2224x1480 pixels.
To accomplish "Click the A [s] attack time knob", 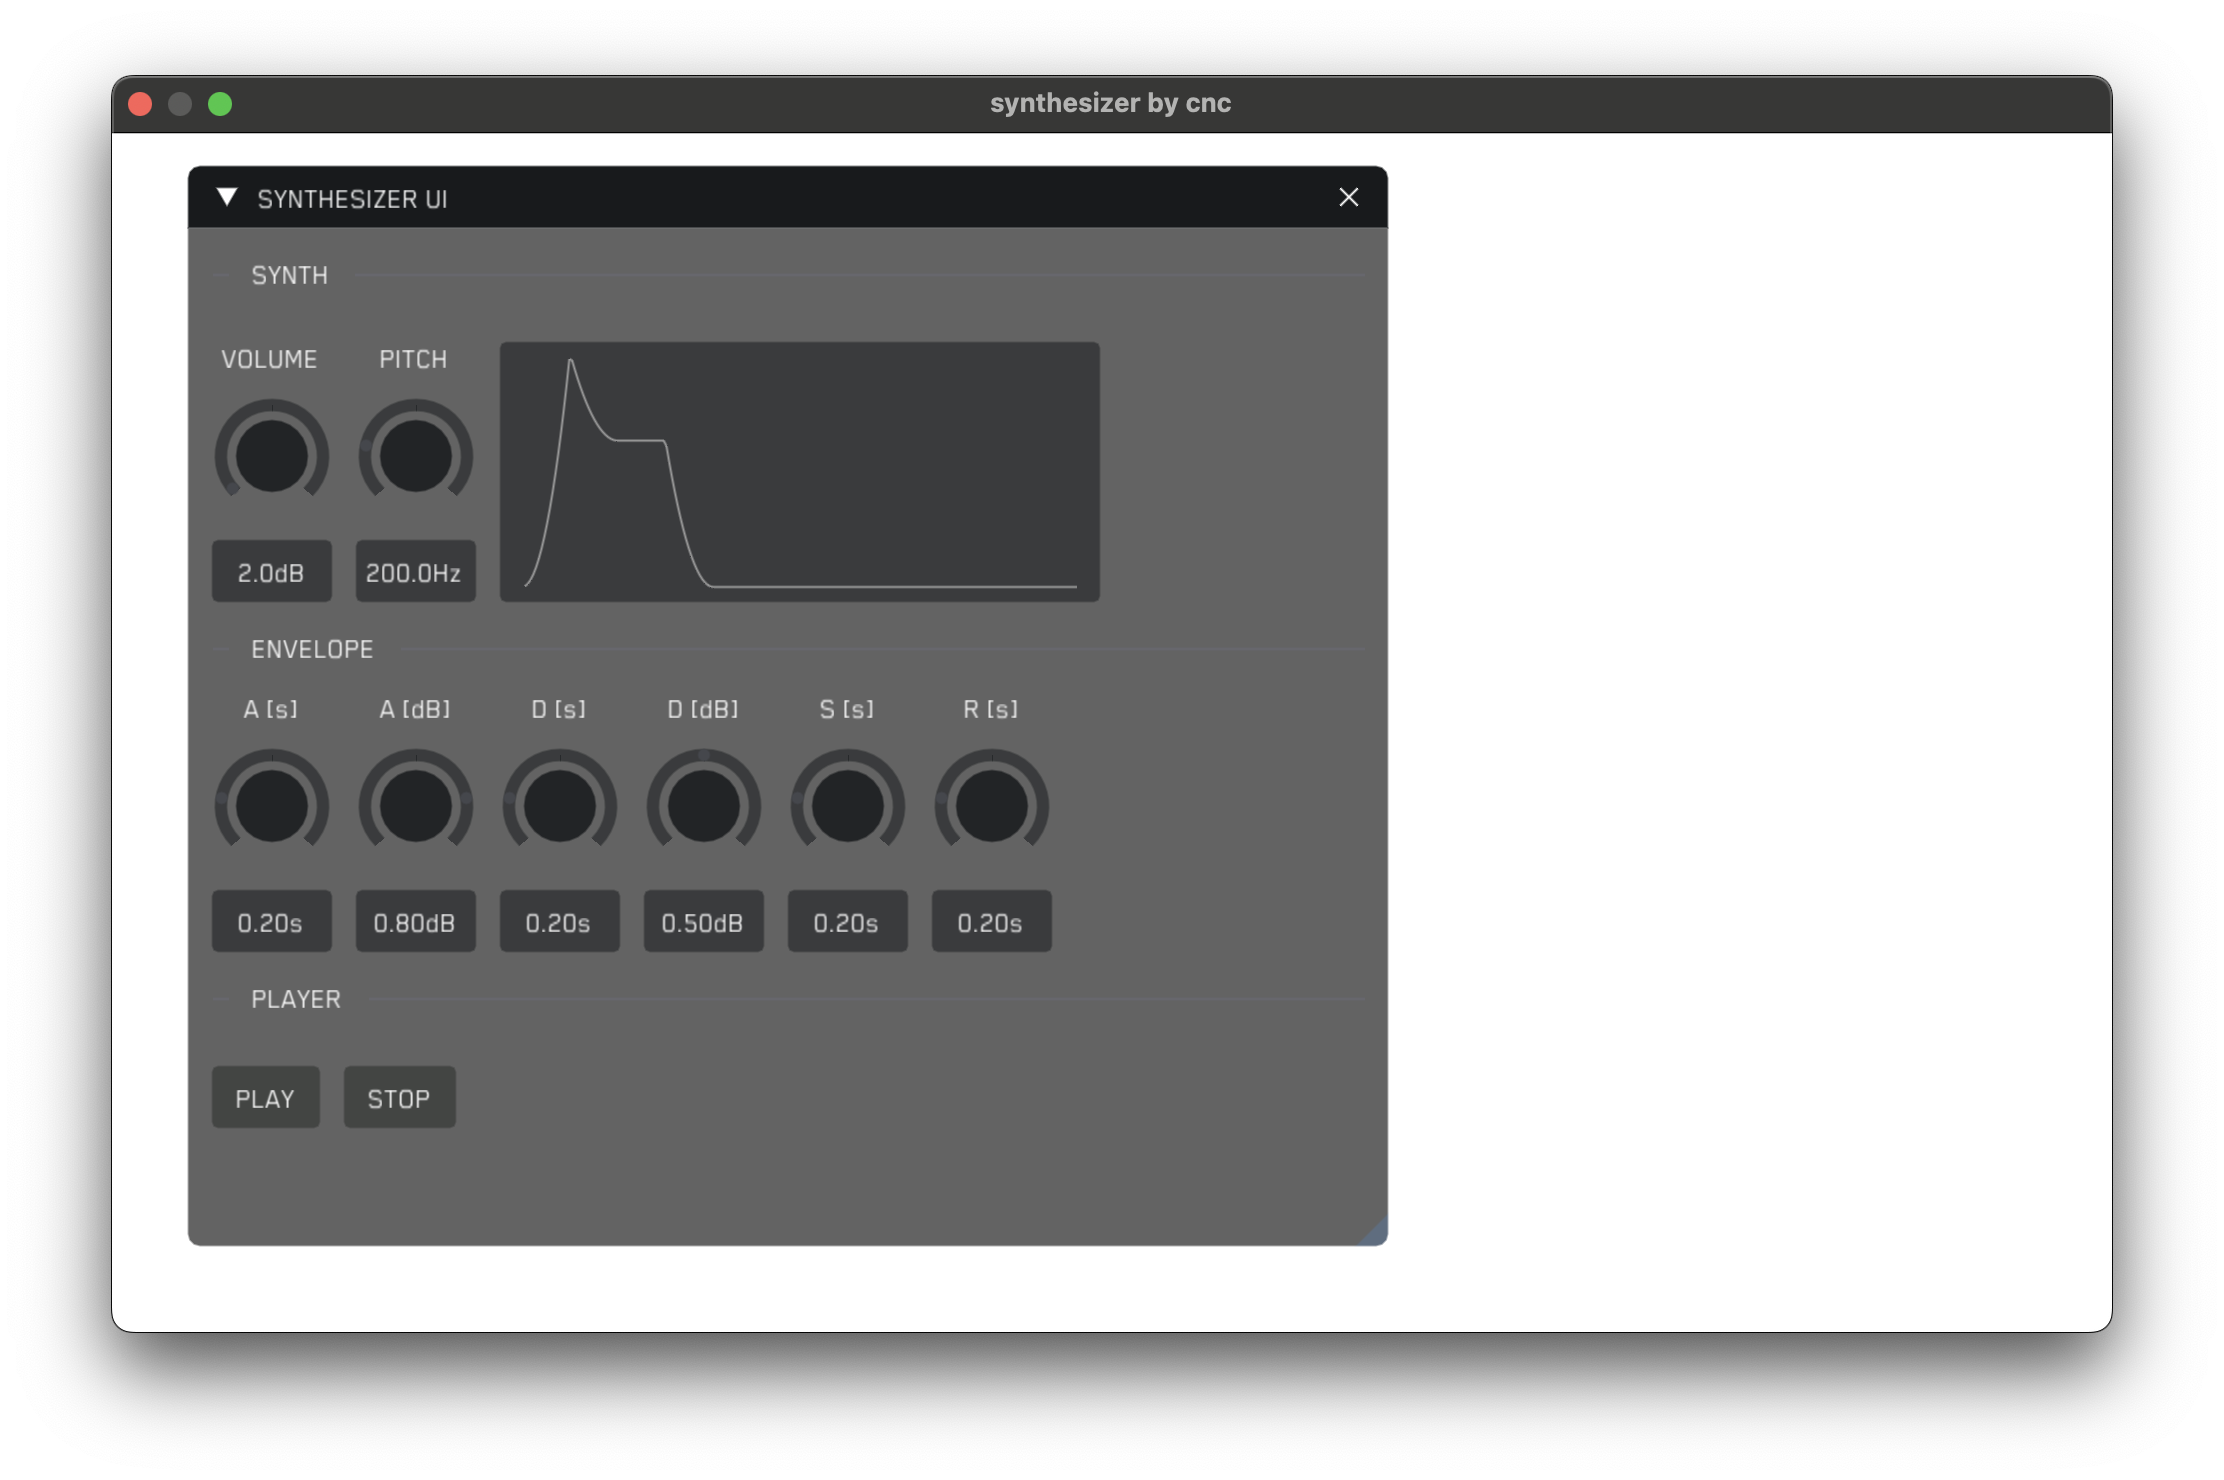I will coord(271,806).
